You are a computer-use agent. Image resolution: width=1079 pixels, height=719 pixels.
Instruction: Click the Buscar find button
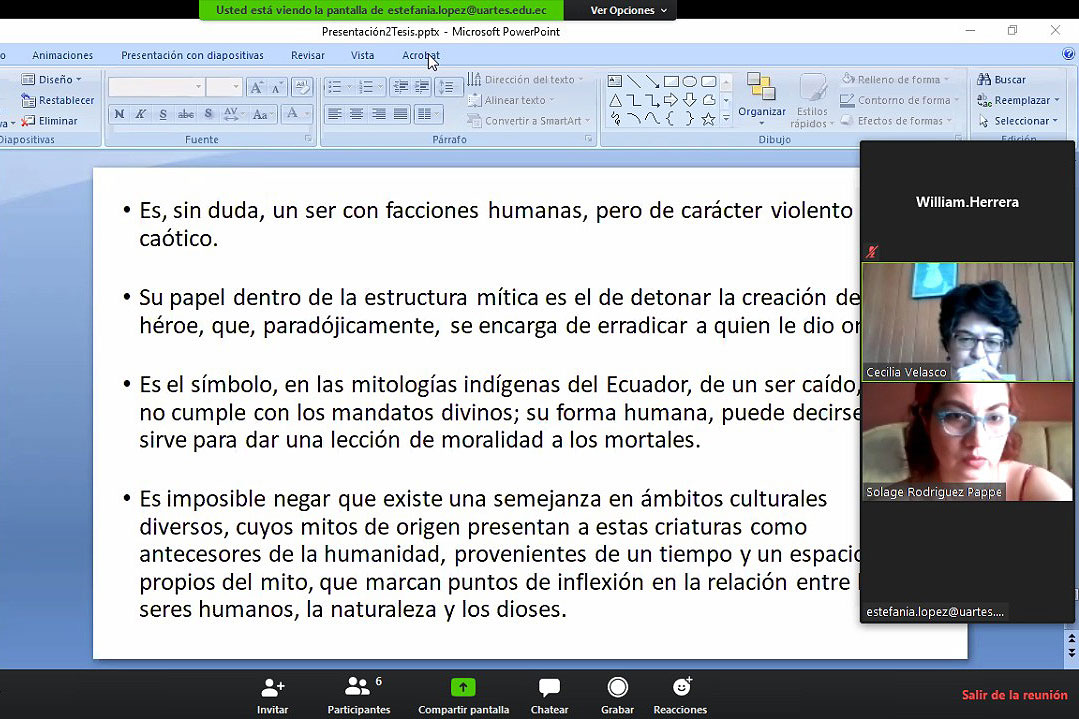pos(1003,80)
